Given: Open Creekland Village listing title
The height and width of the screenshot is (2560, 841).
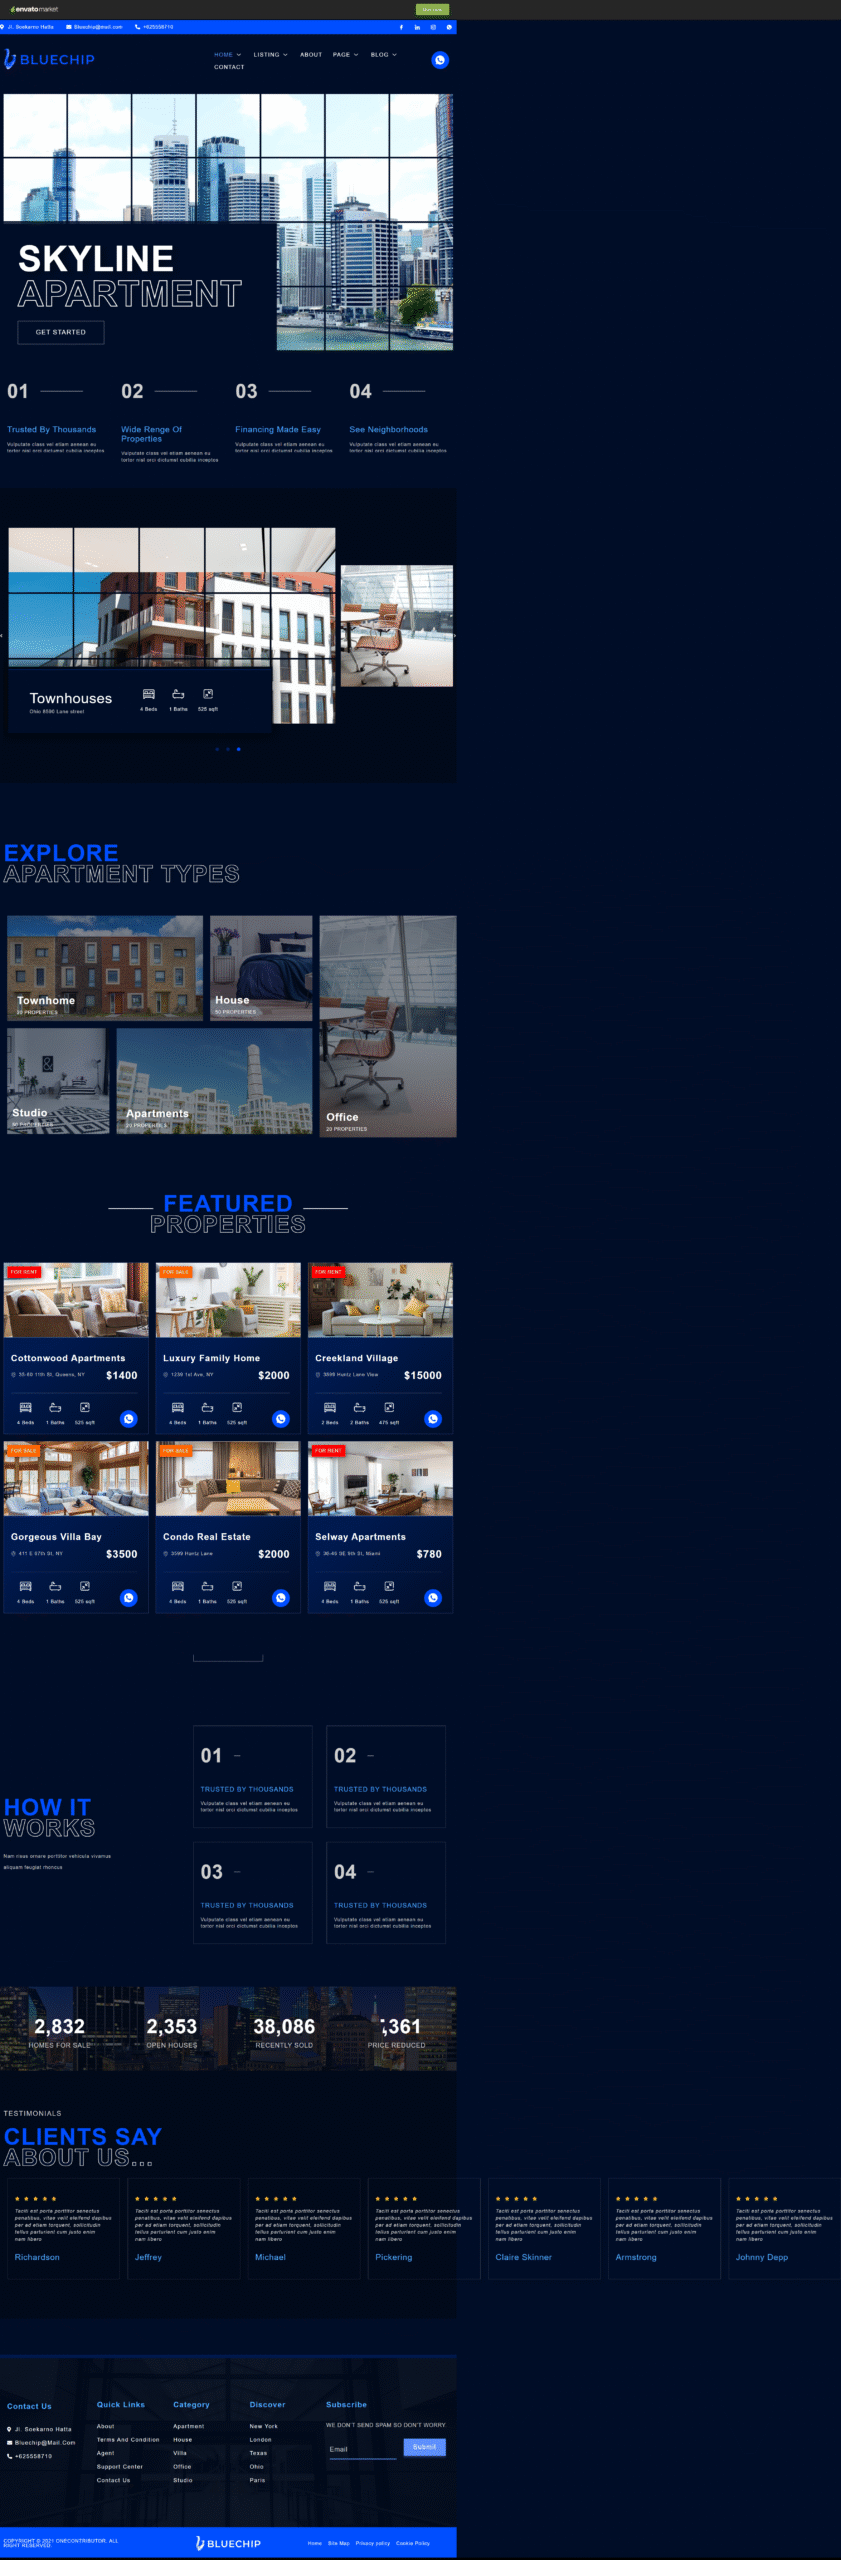Looking at the screenshot, I should [x=356, y=1358].
